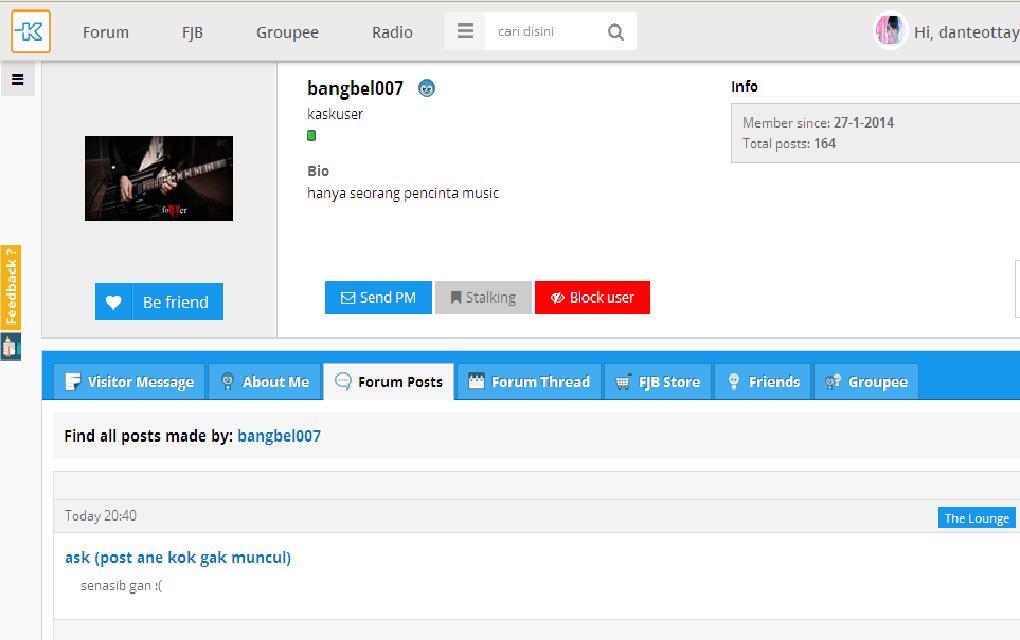
Task: Toggle Stalking for this user
Action: pos(483,297)
